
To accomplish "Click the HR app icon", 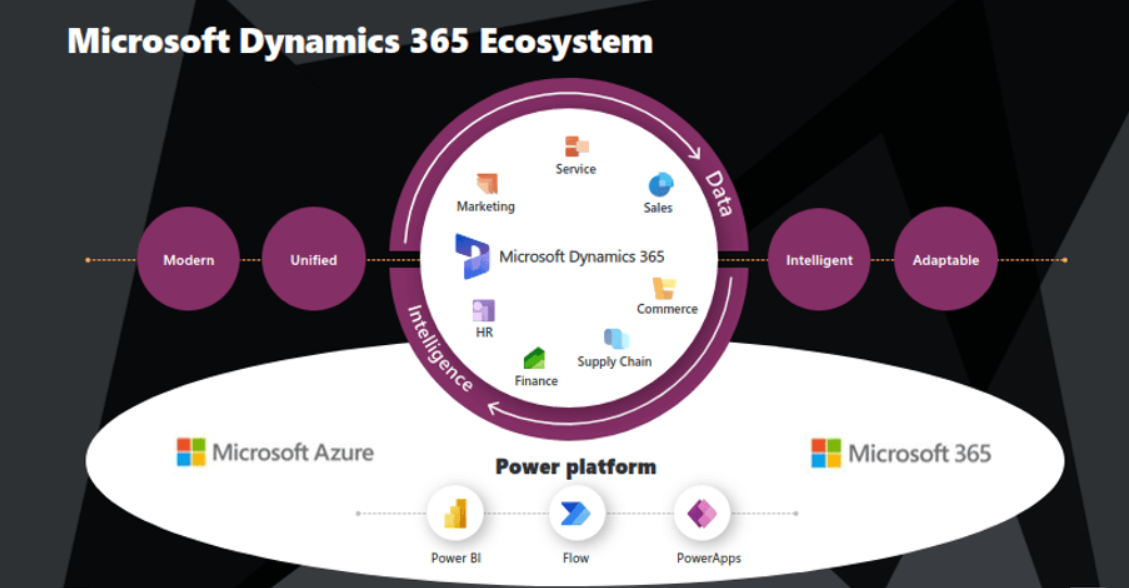I will [x=483, y=311].
